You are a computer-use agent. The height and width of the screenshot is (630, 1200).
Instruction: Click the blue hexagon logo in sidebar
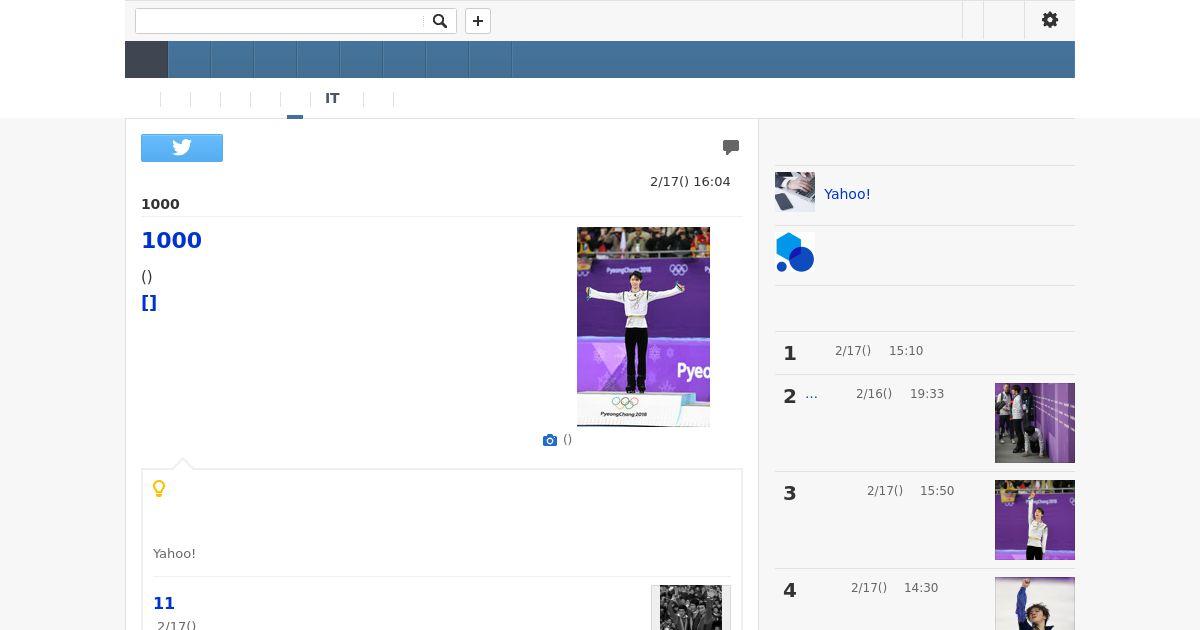click(x=795, y=253)
